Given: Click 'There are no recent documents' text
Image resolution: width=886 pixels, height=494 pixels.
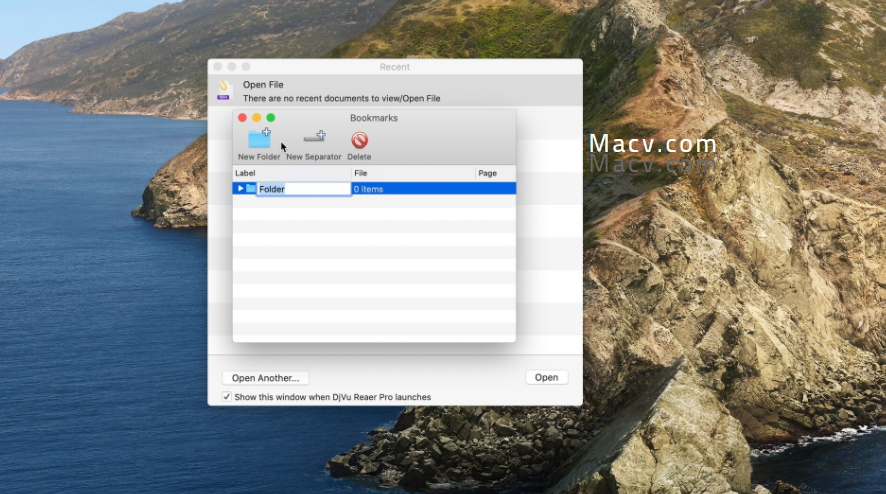Looking at the screenshot, I should 341,98.
